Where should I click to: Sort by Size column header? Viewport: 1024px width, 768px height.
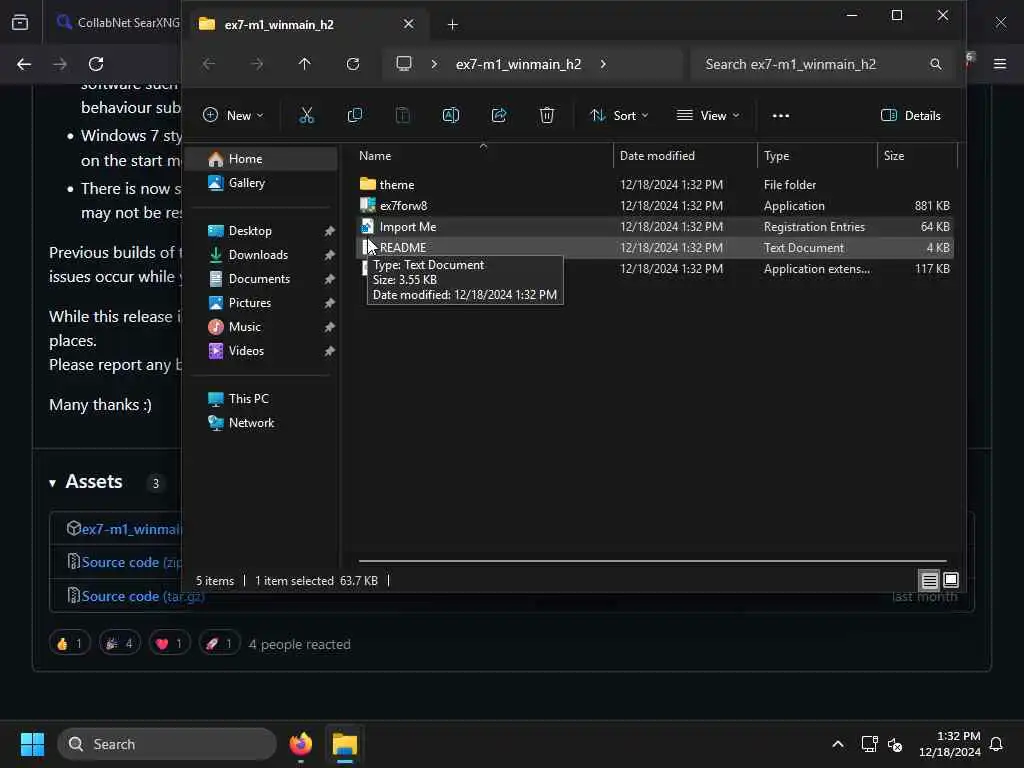coord(918,155)
